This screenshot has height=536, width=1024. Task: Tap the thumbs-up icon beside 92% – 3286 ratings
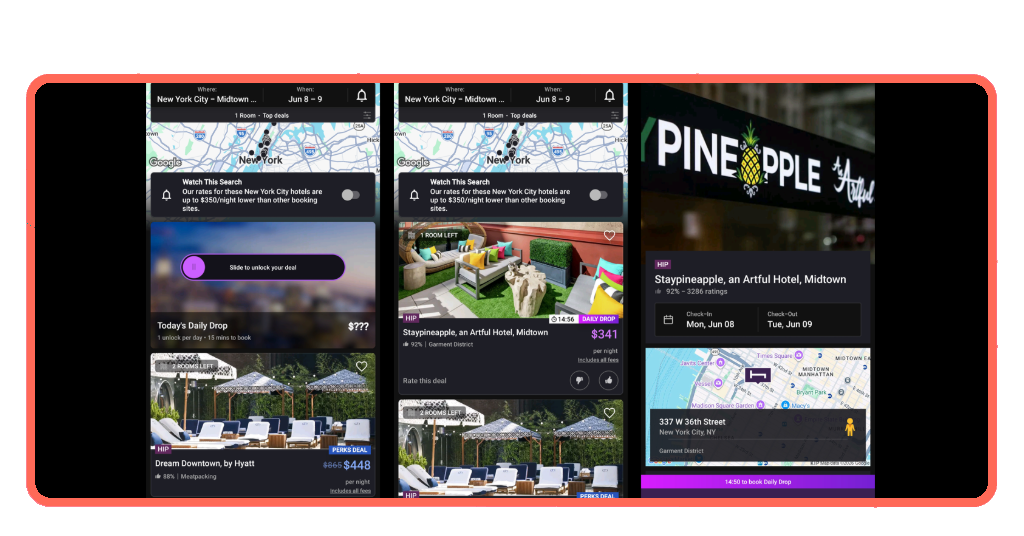pyautogui.click(x=658, y=292)
